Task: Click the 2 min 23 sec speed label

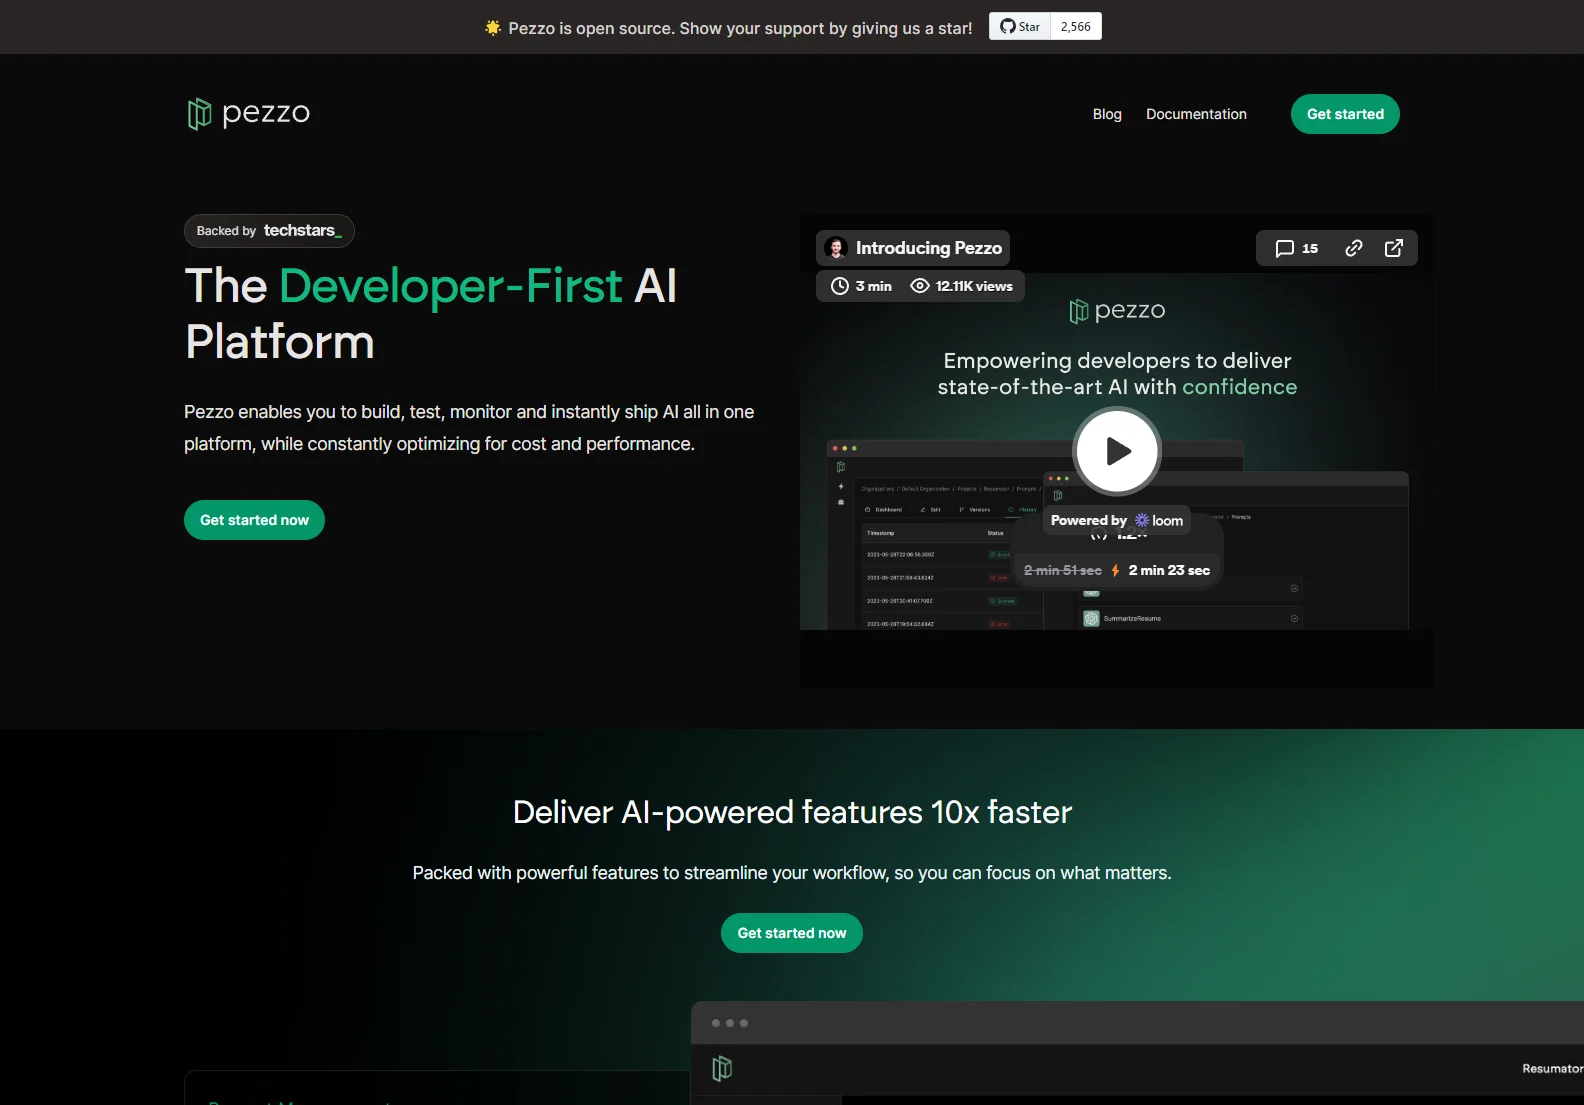Action: pos(1169,570)
